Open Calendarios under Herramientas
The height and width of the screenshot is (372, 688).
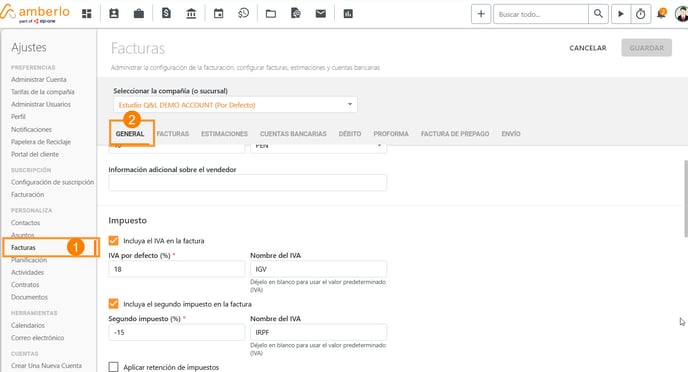click(x=28, y=325)
